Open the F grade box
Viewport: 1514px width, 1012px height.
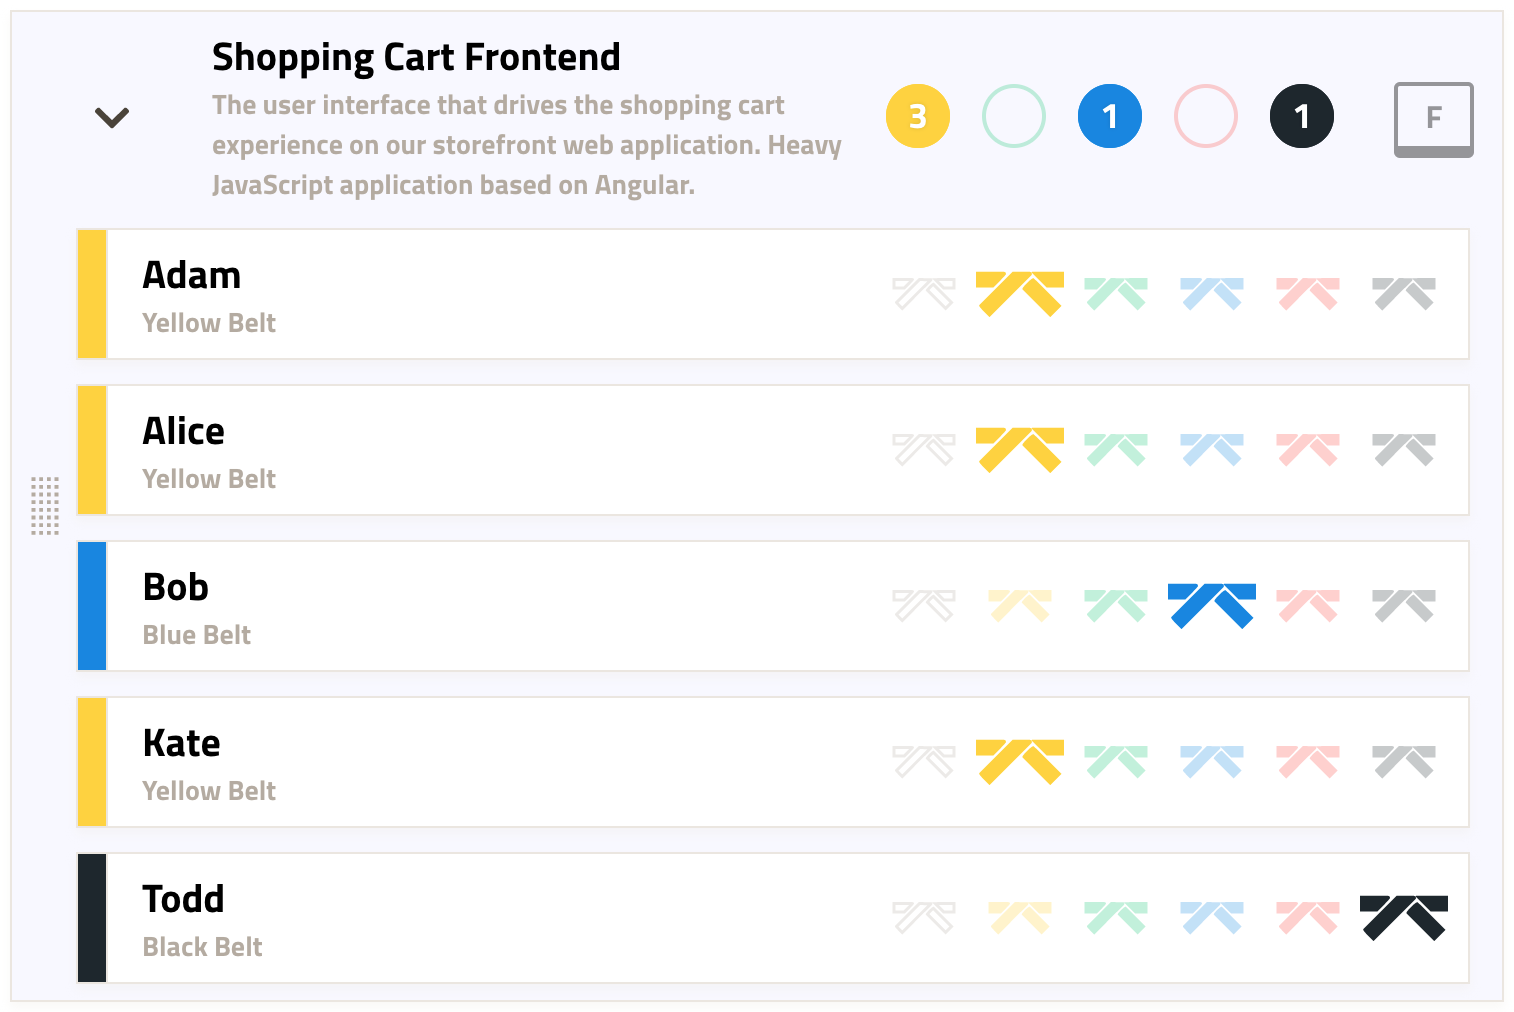[1433, 120]
